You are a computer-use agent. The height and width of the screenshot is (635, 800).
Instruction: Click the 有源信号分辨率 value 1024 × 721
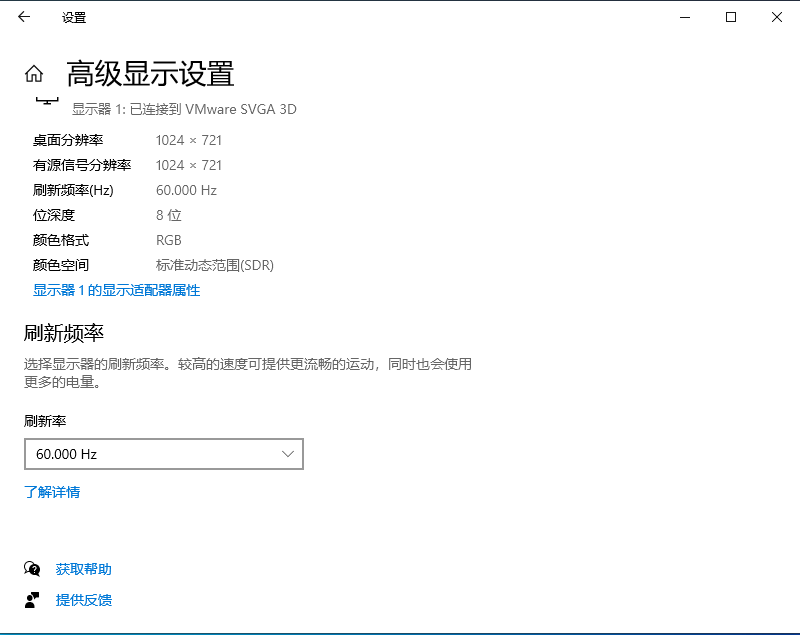pos(188,165)
